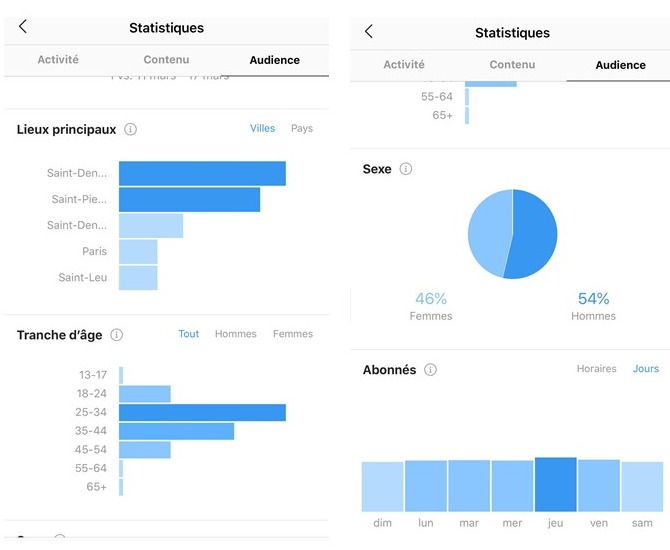Tap the mer bar in followers chart
This screenshot has height=550, width=670.
click(512, 486)
